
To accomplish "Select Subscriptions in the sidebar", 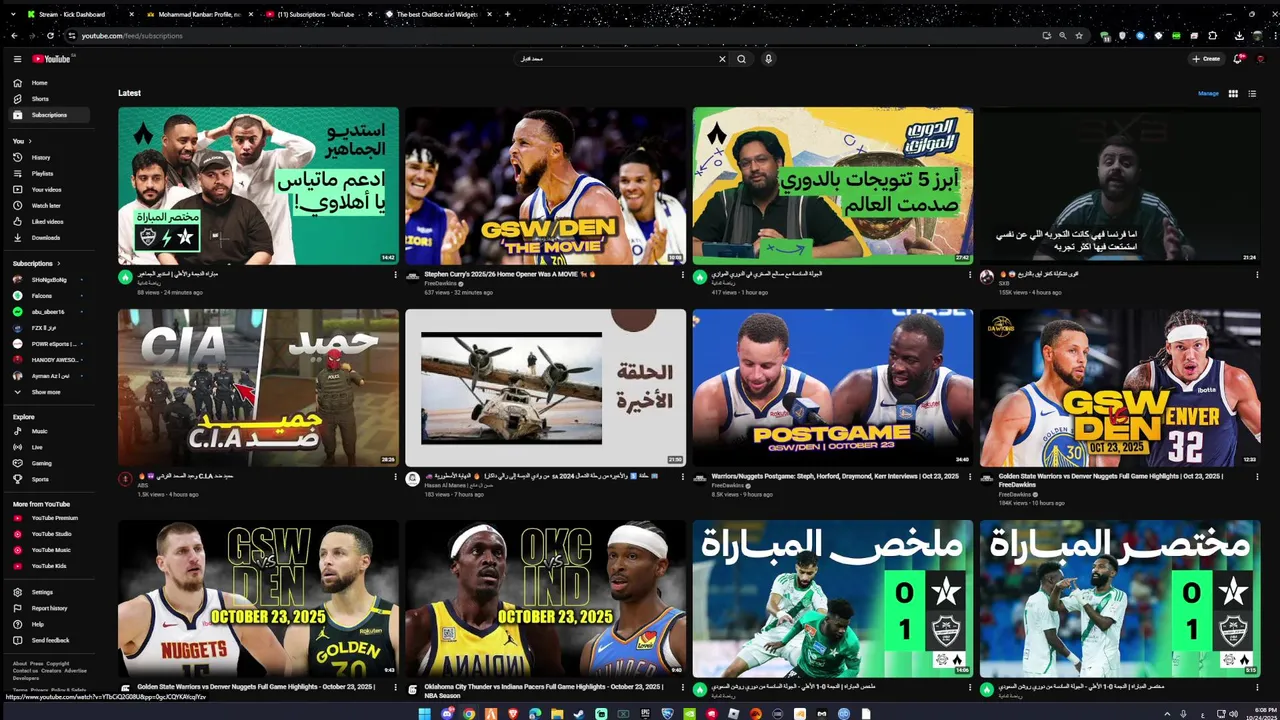I will click(x=50, y=115).
